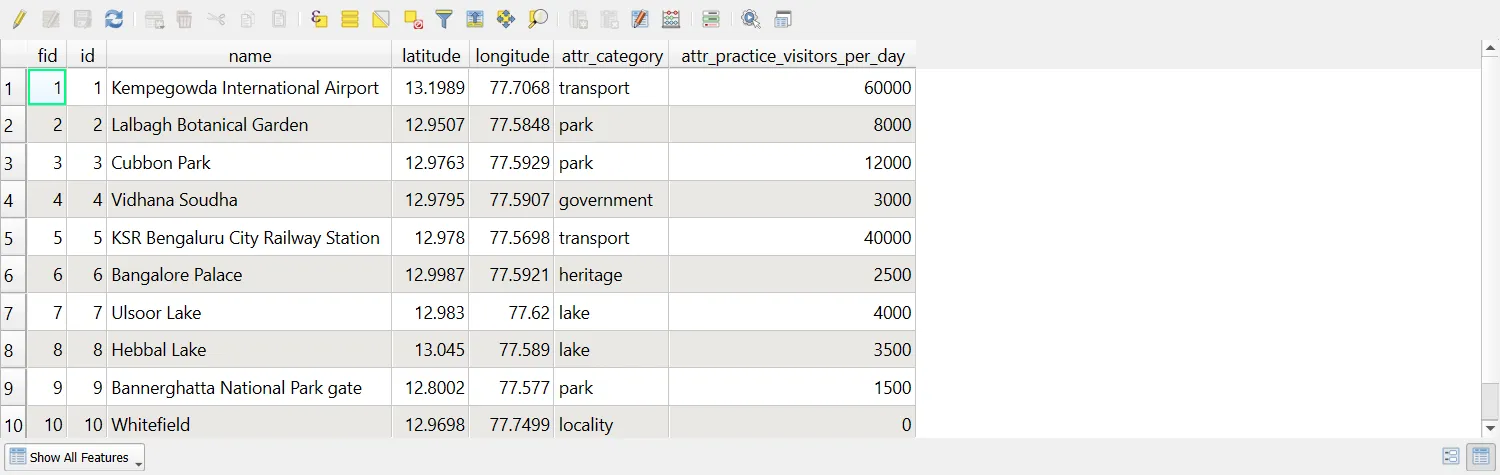Viewport: 1500px width, 475px height.
Task: Click attr_practice_visitors_per_day column header
Action: point(793,56)
